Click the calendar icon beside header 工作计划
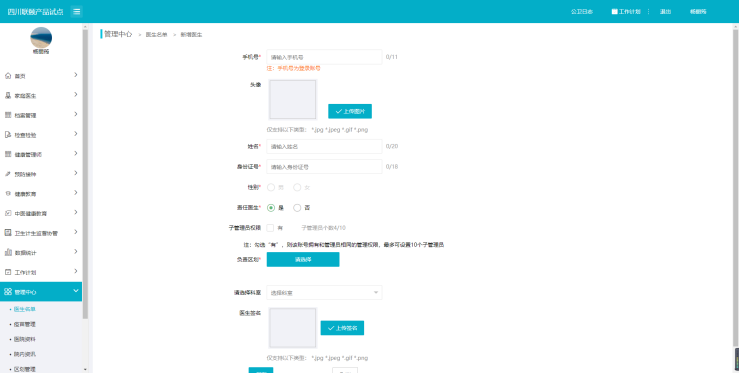 tap(614, 11)
